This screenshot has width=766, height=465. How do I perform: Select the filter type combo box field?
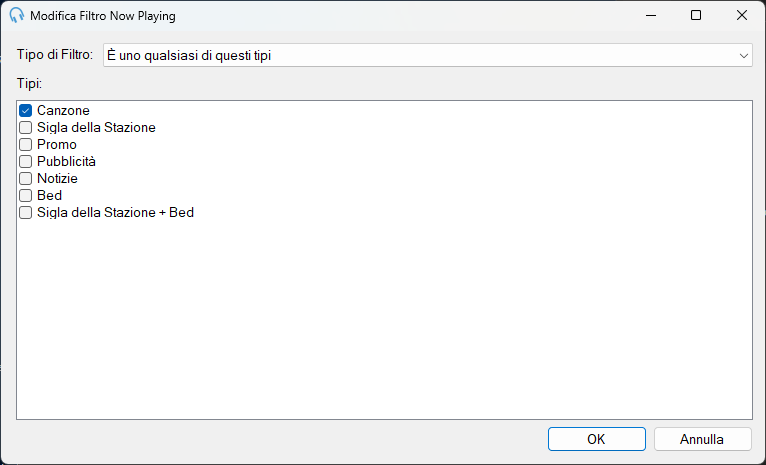pos(427,56)
